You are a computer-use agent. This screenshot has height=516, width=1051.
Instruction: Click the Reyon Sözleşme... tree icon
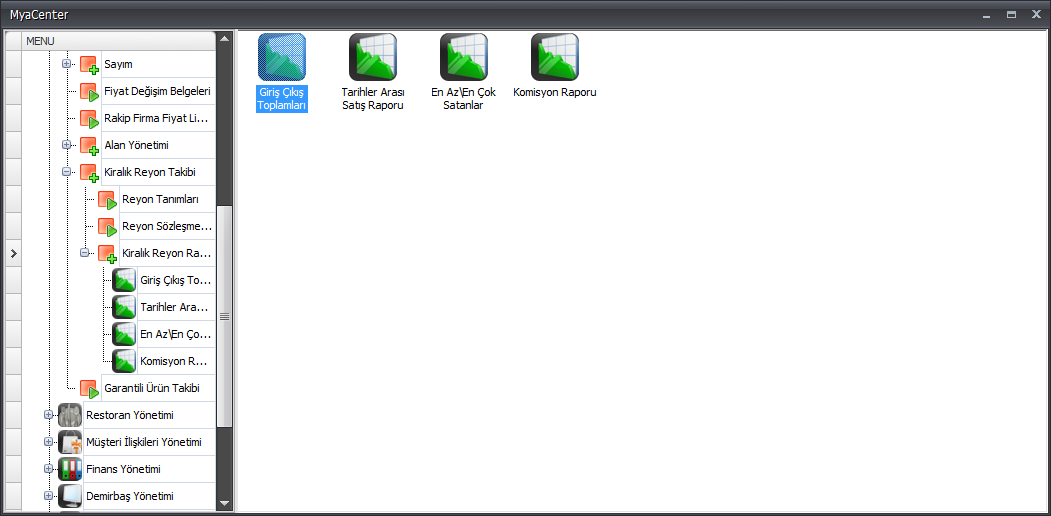pyautogui.click(x=107, y=227)
